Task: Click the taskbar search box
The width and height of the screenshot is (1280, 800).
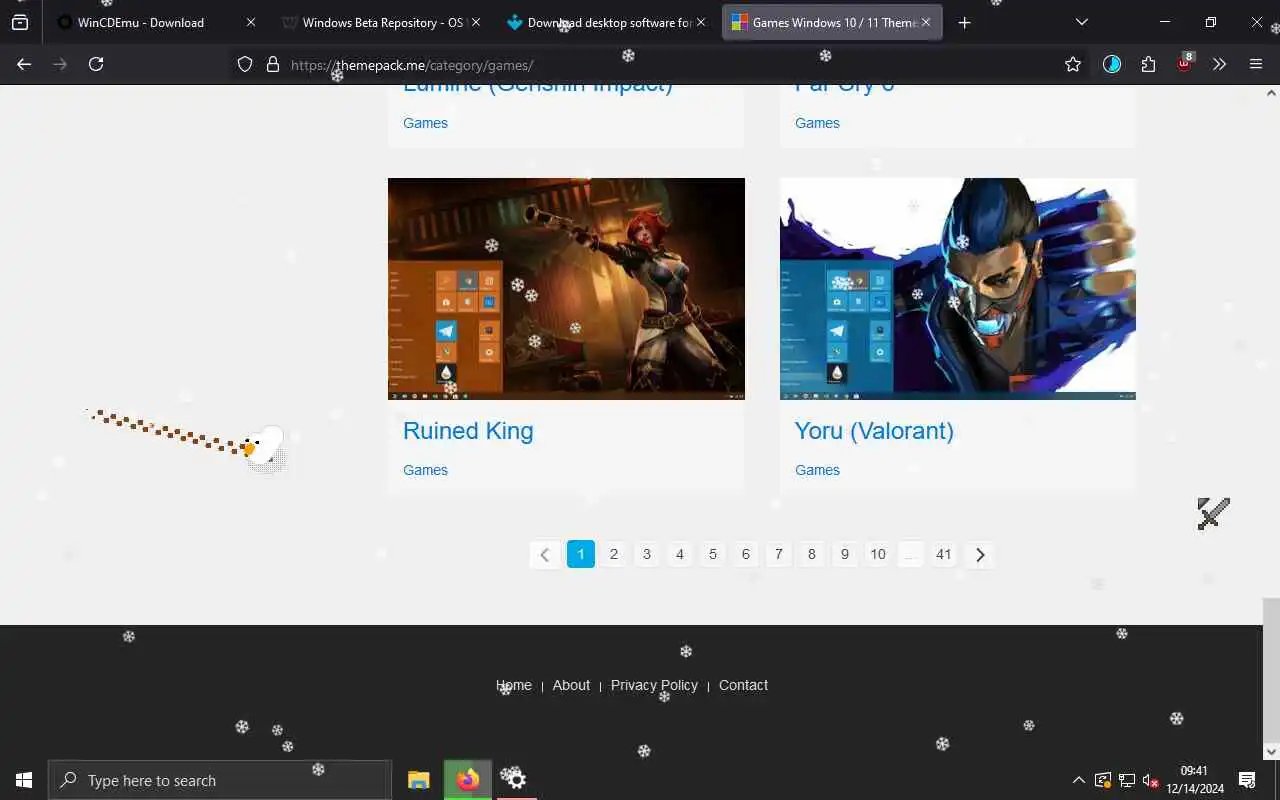Action: point(220,780)
